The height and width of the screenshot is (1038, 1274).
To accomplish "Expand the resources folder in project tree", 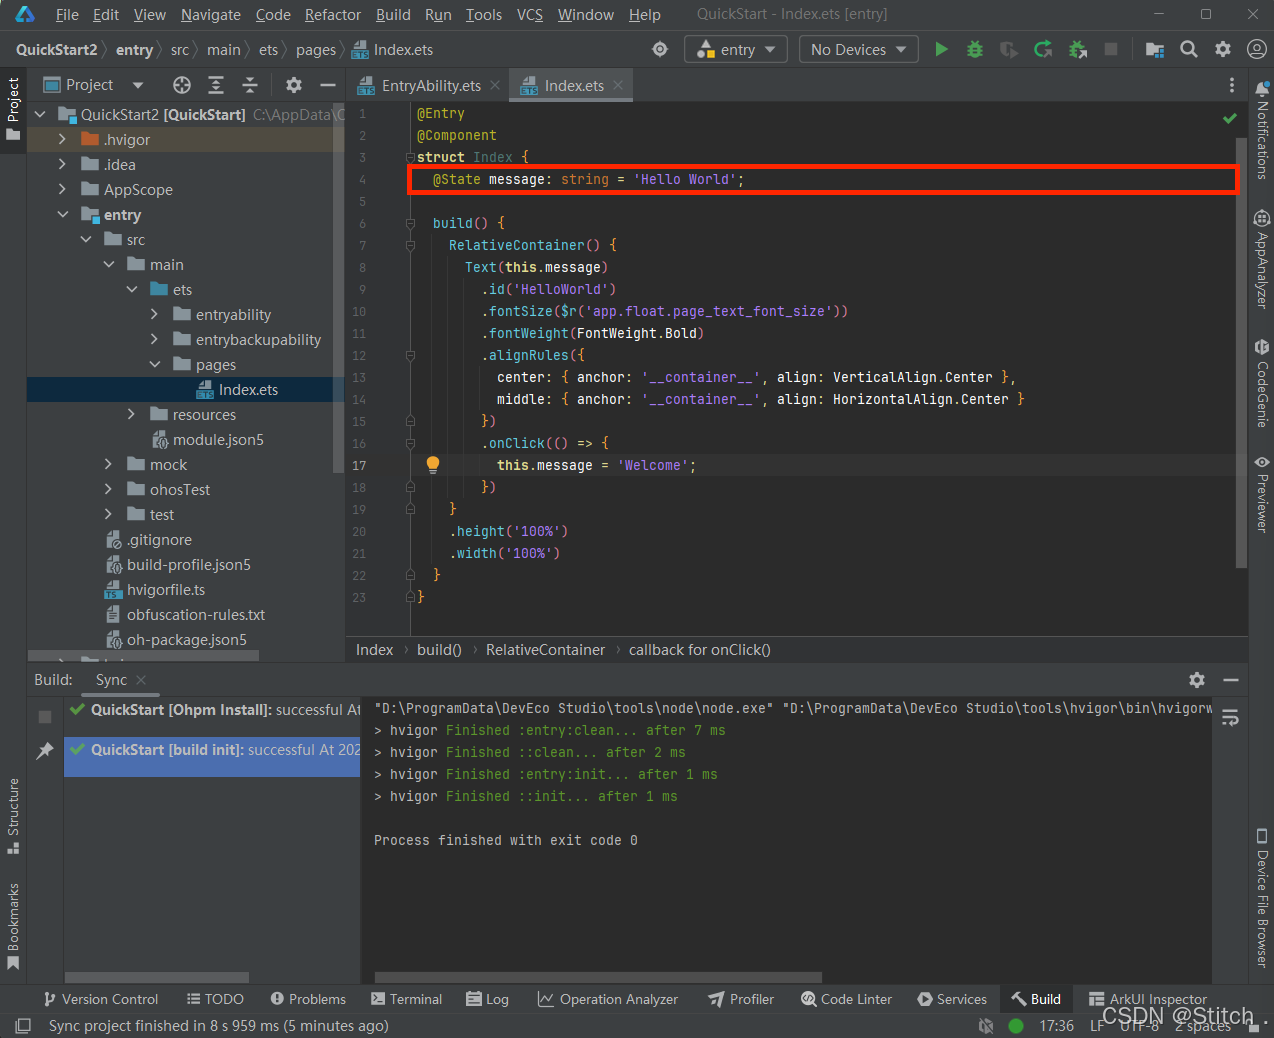I will coord(131,414).
